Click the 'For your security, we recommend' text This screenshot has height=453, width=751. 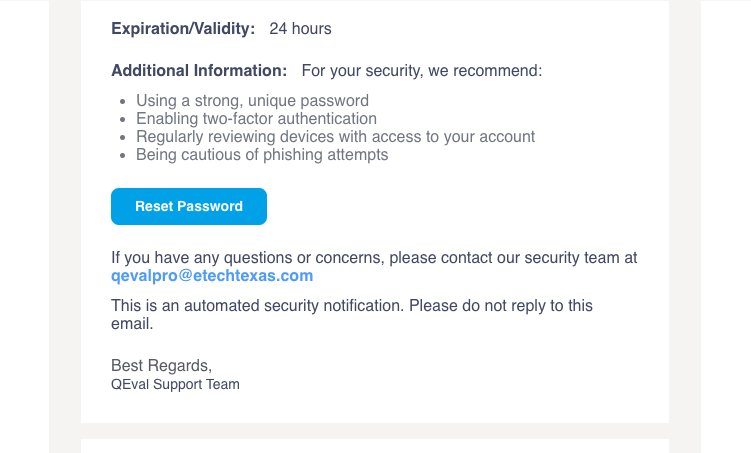coord(421,71)
